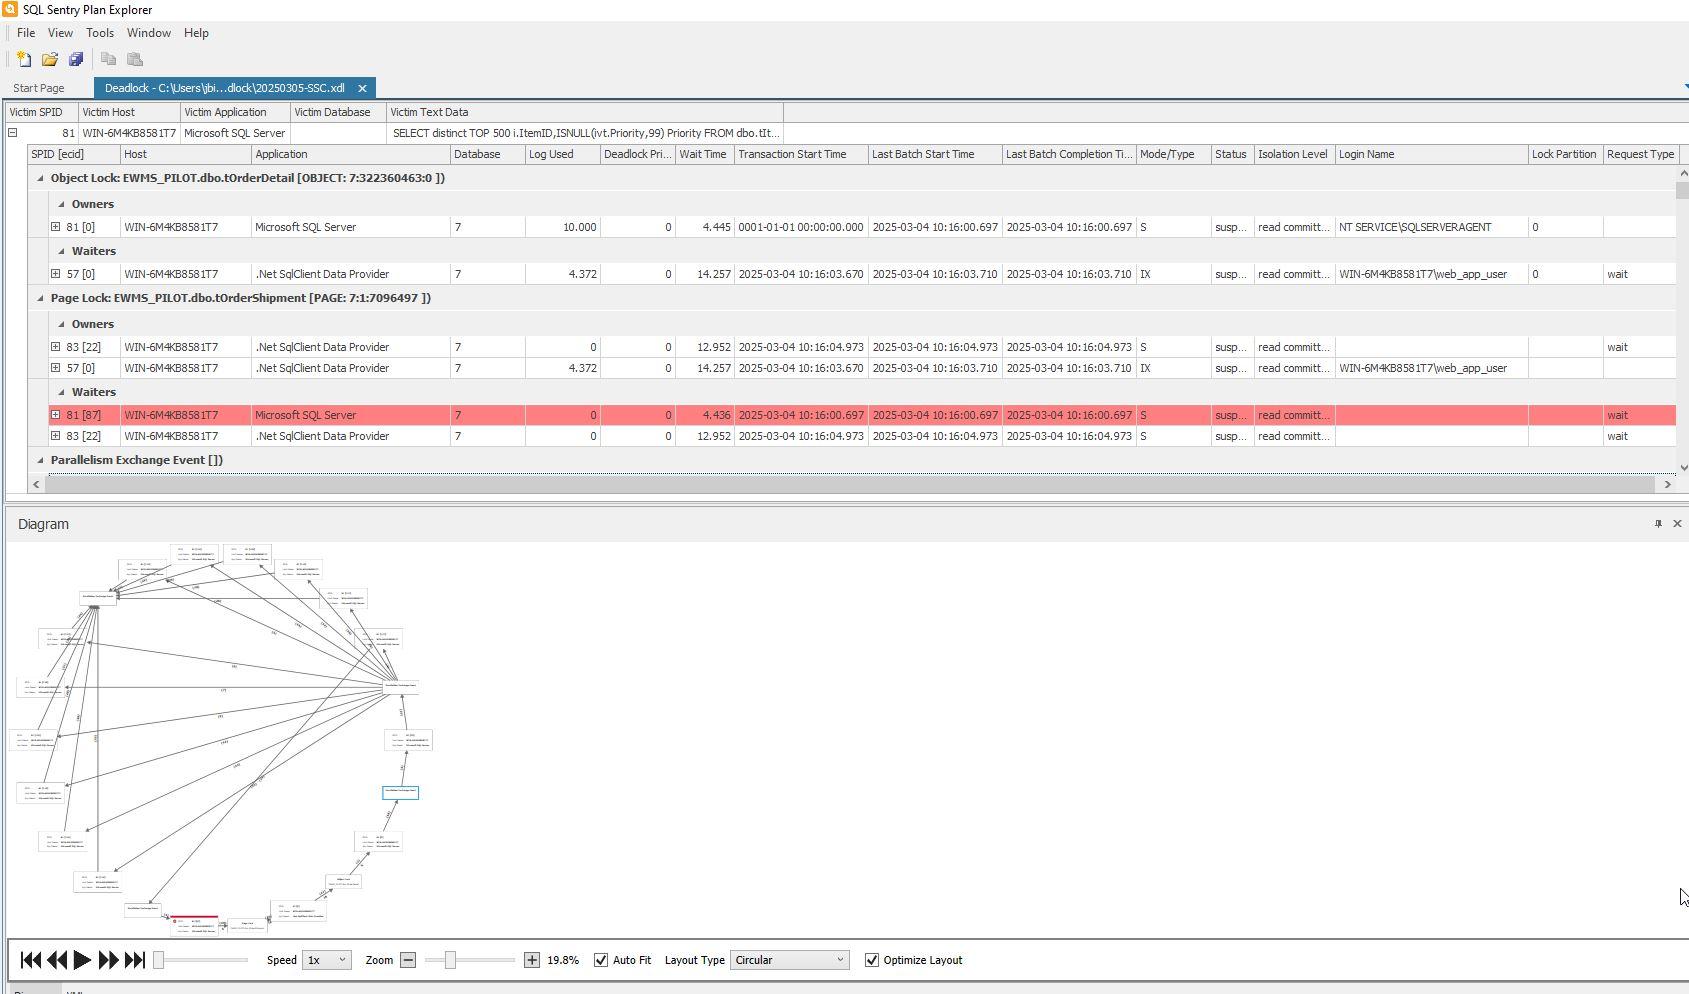Click the diagram zoom slider handle
This screenshot has height=994, width=1689.
pyautogui.click(x=450, y=960)
